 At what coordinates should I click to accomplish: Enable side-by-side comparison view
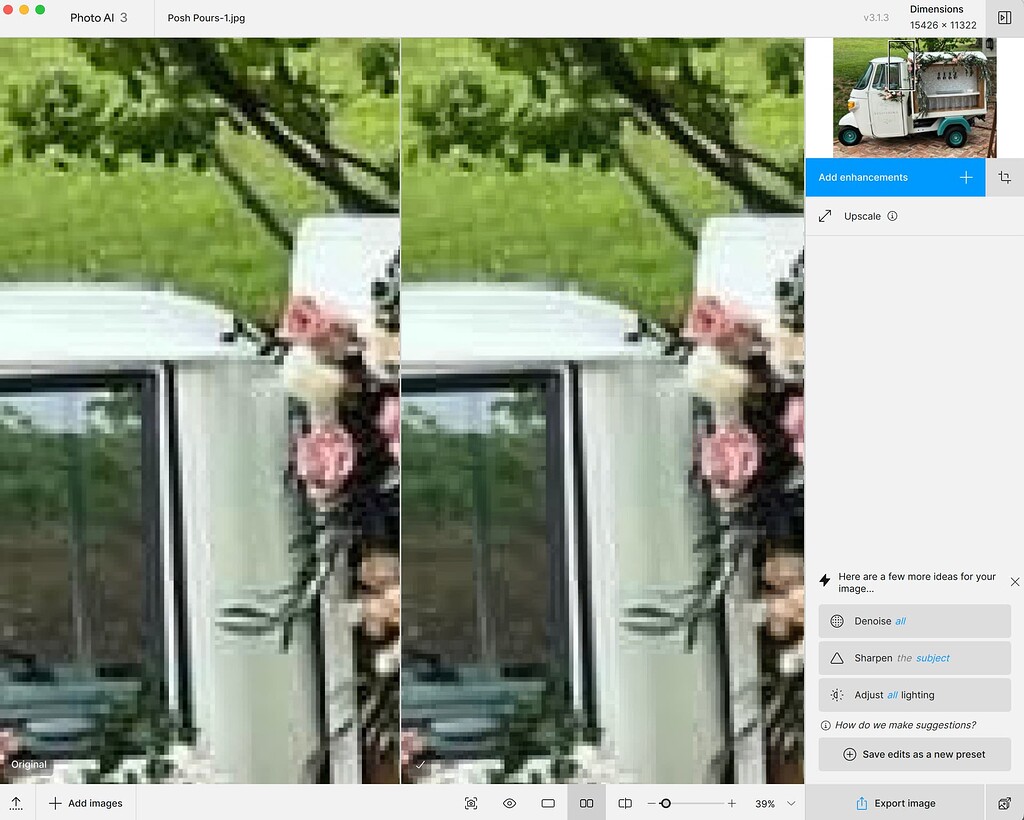[586, 803]
